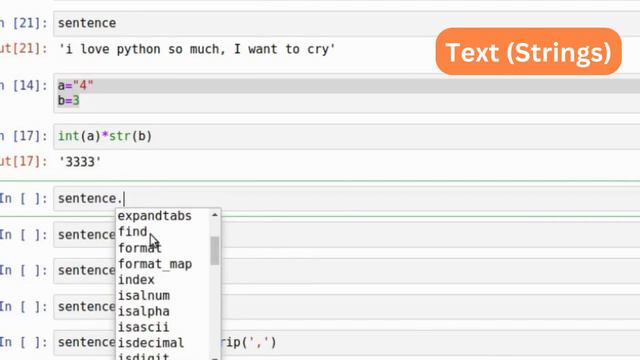Click the autocomplete list scrollbar thumb
Viewport: 640px width, 360px height.
(x=215, y=251)
